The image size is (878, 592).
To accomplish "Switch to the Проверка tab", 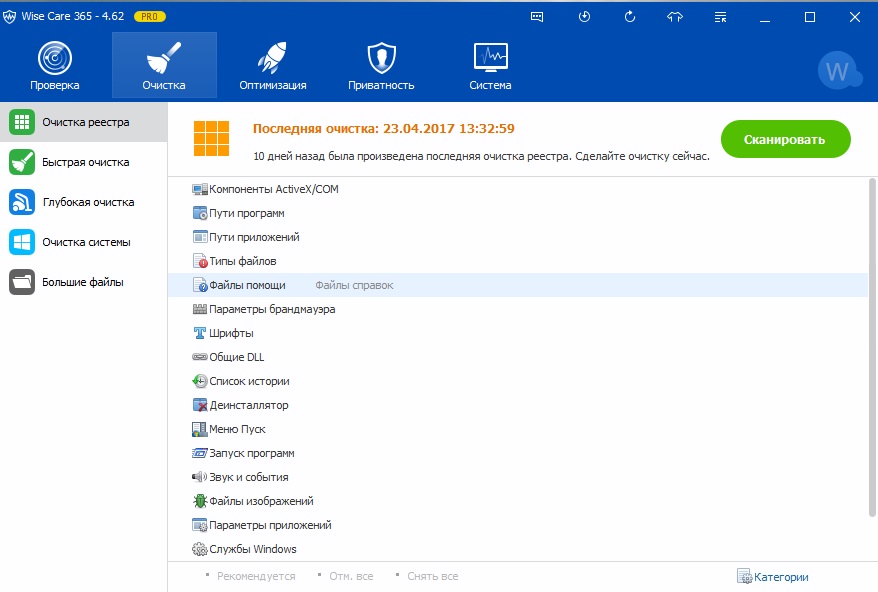I will [55, 66].
